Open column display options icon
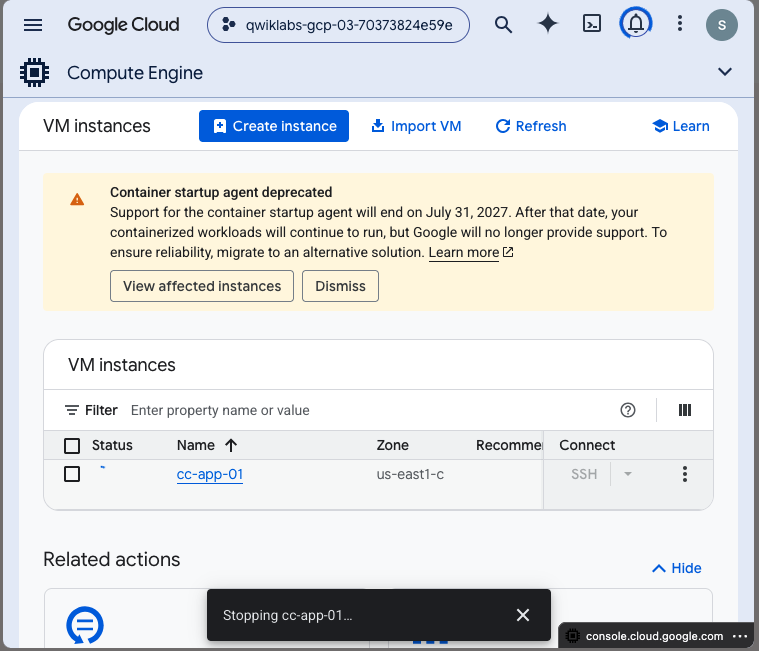Image resolution: width=759 pixels, height=651 pixels. click(684, 410)
